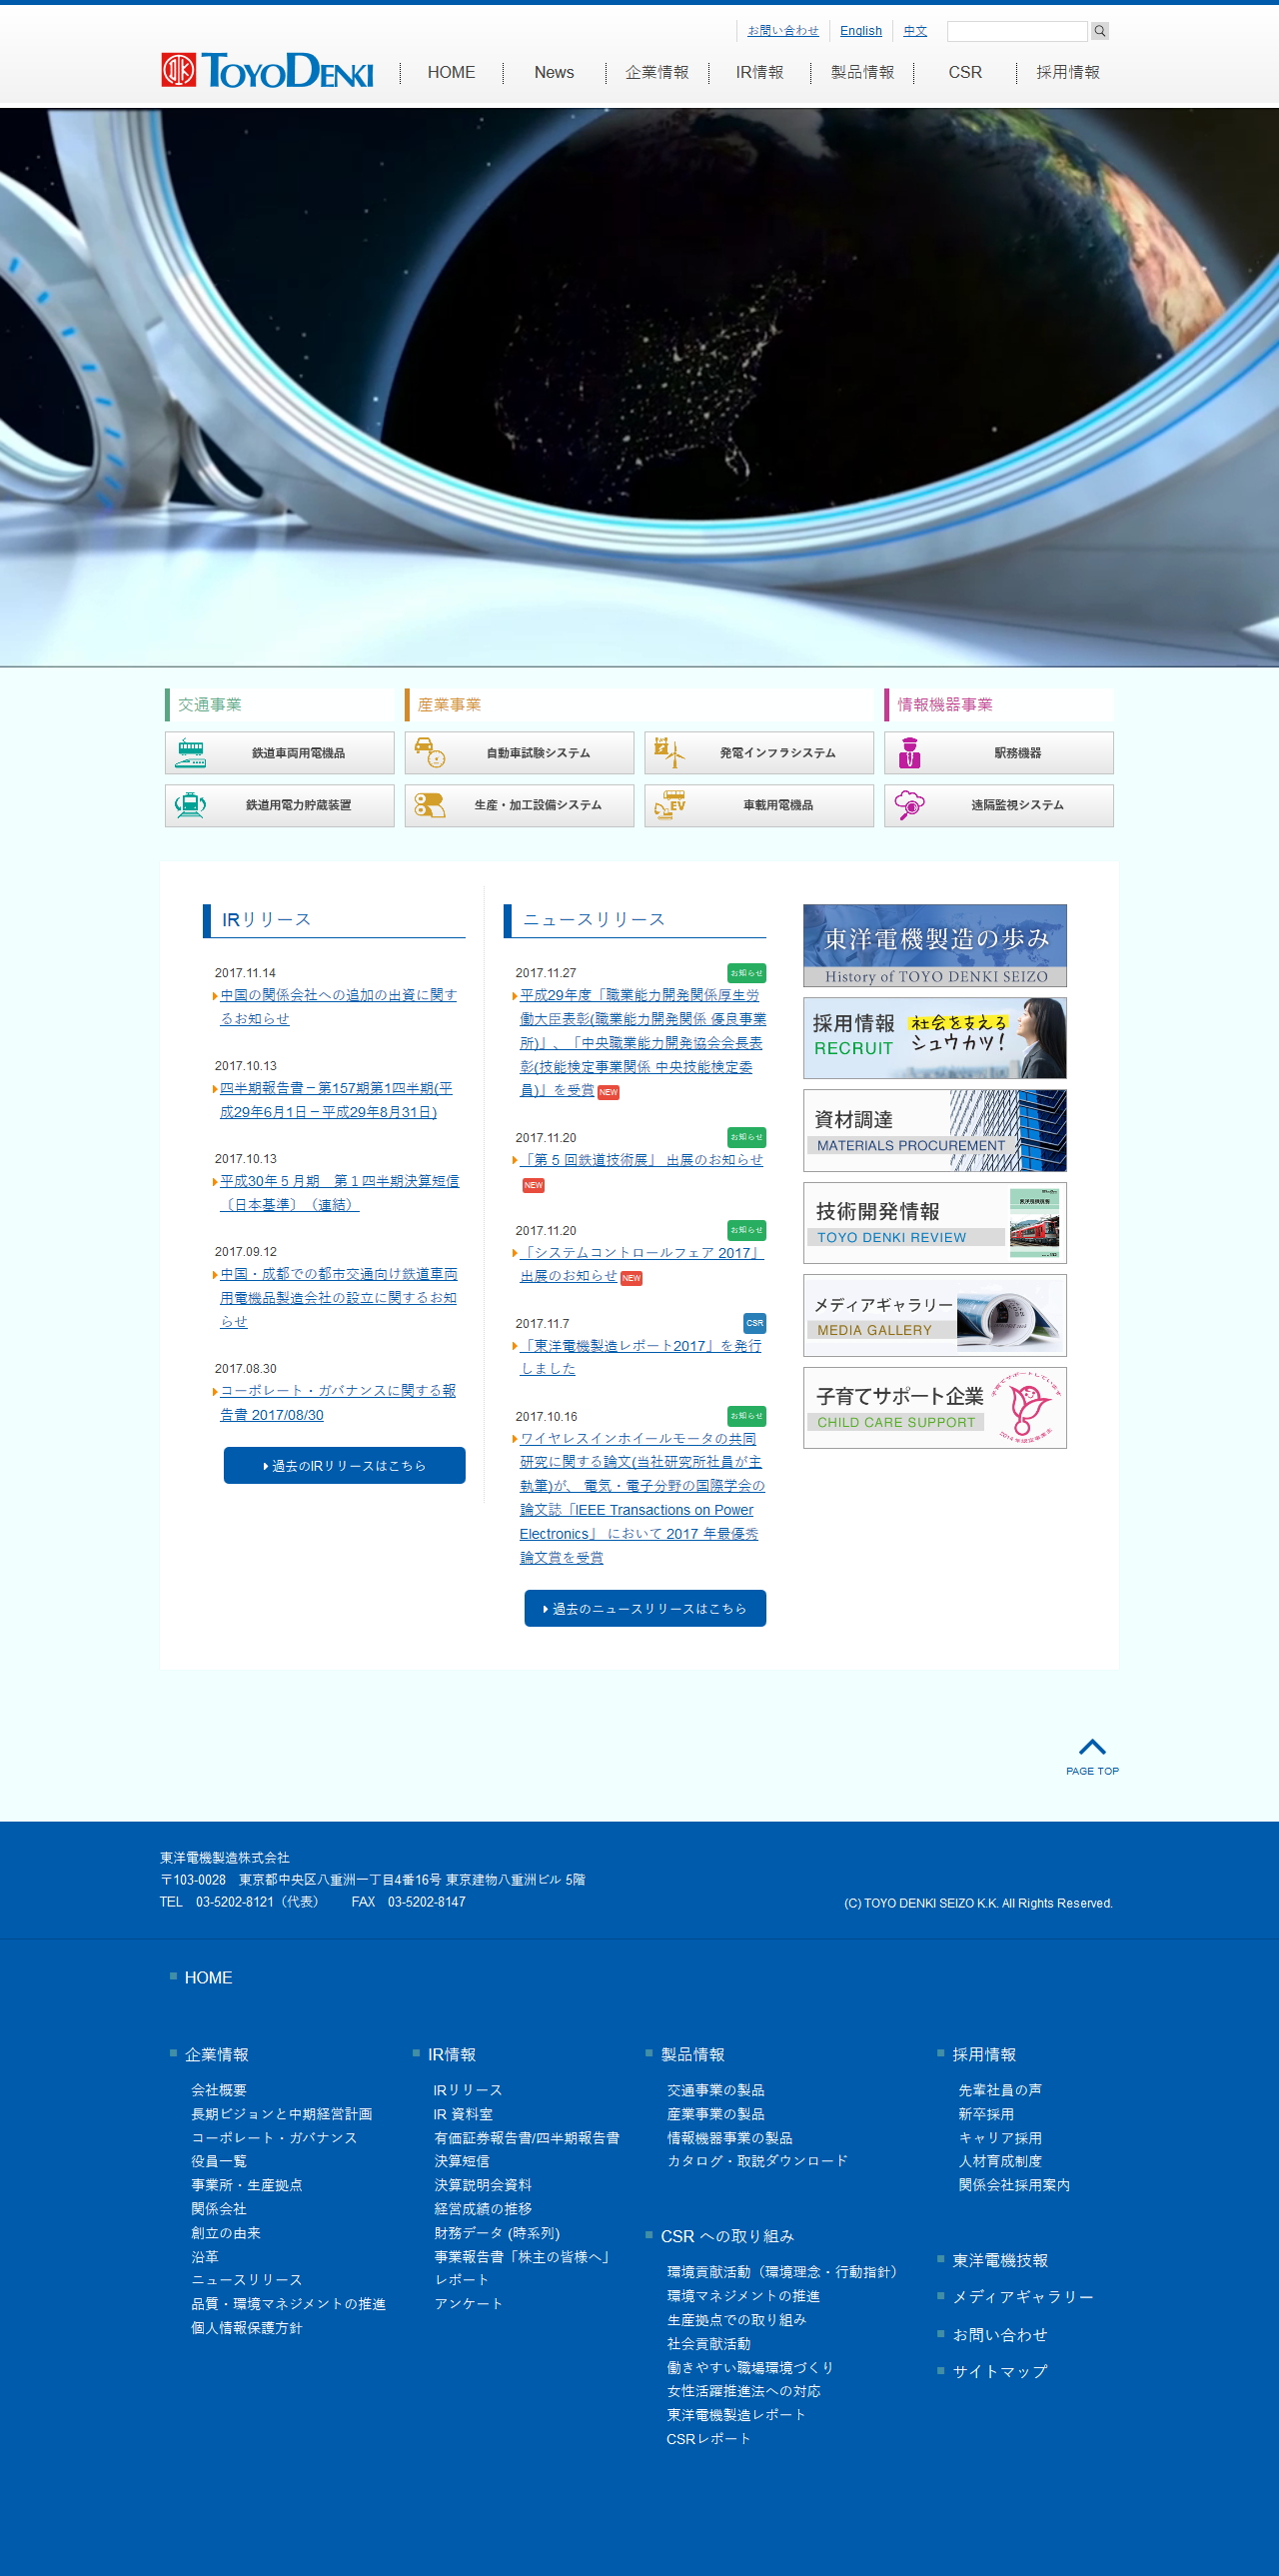Screen dimensions: 1279x2576
Task: Click お知らせ tag on 2017.10.16 news
Action: (x=746, y=1416)
